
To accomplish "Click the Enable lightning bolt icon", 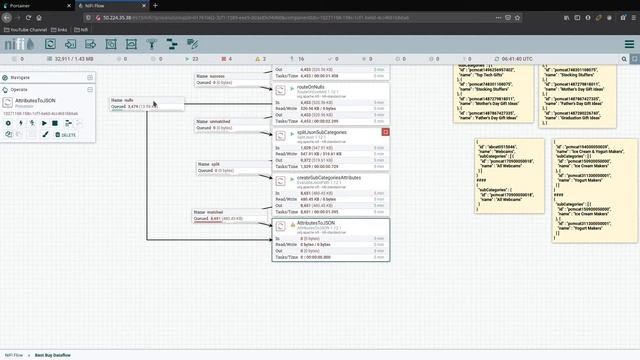I will [20, 123].
